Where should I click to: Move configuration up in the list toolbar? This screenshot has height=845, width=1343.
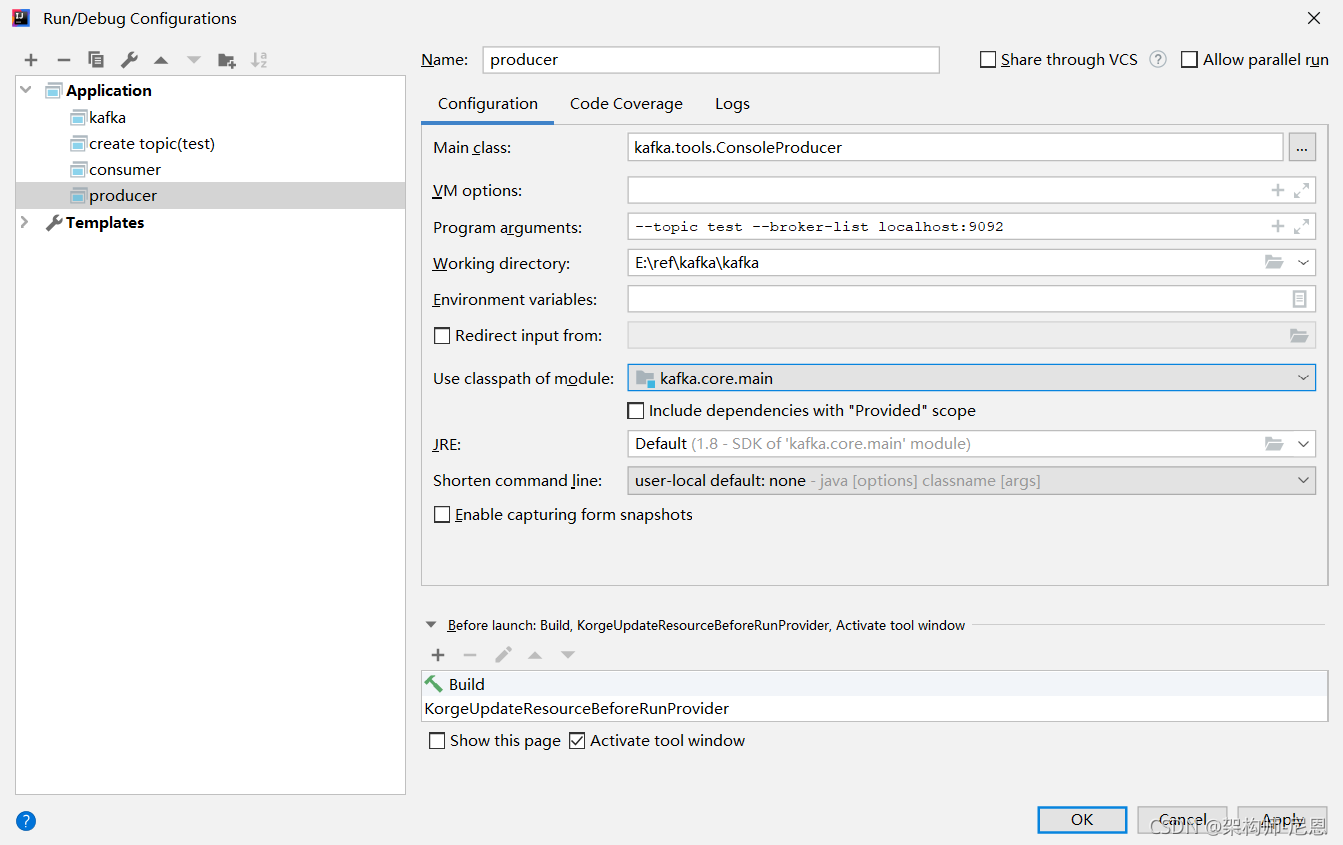(161, 60)
